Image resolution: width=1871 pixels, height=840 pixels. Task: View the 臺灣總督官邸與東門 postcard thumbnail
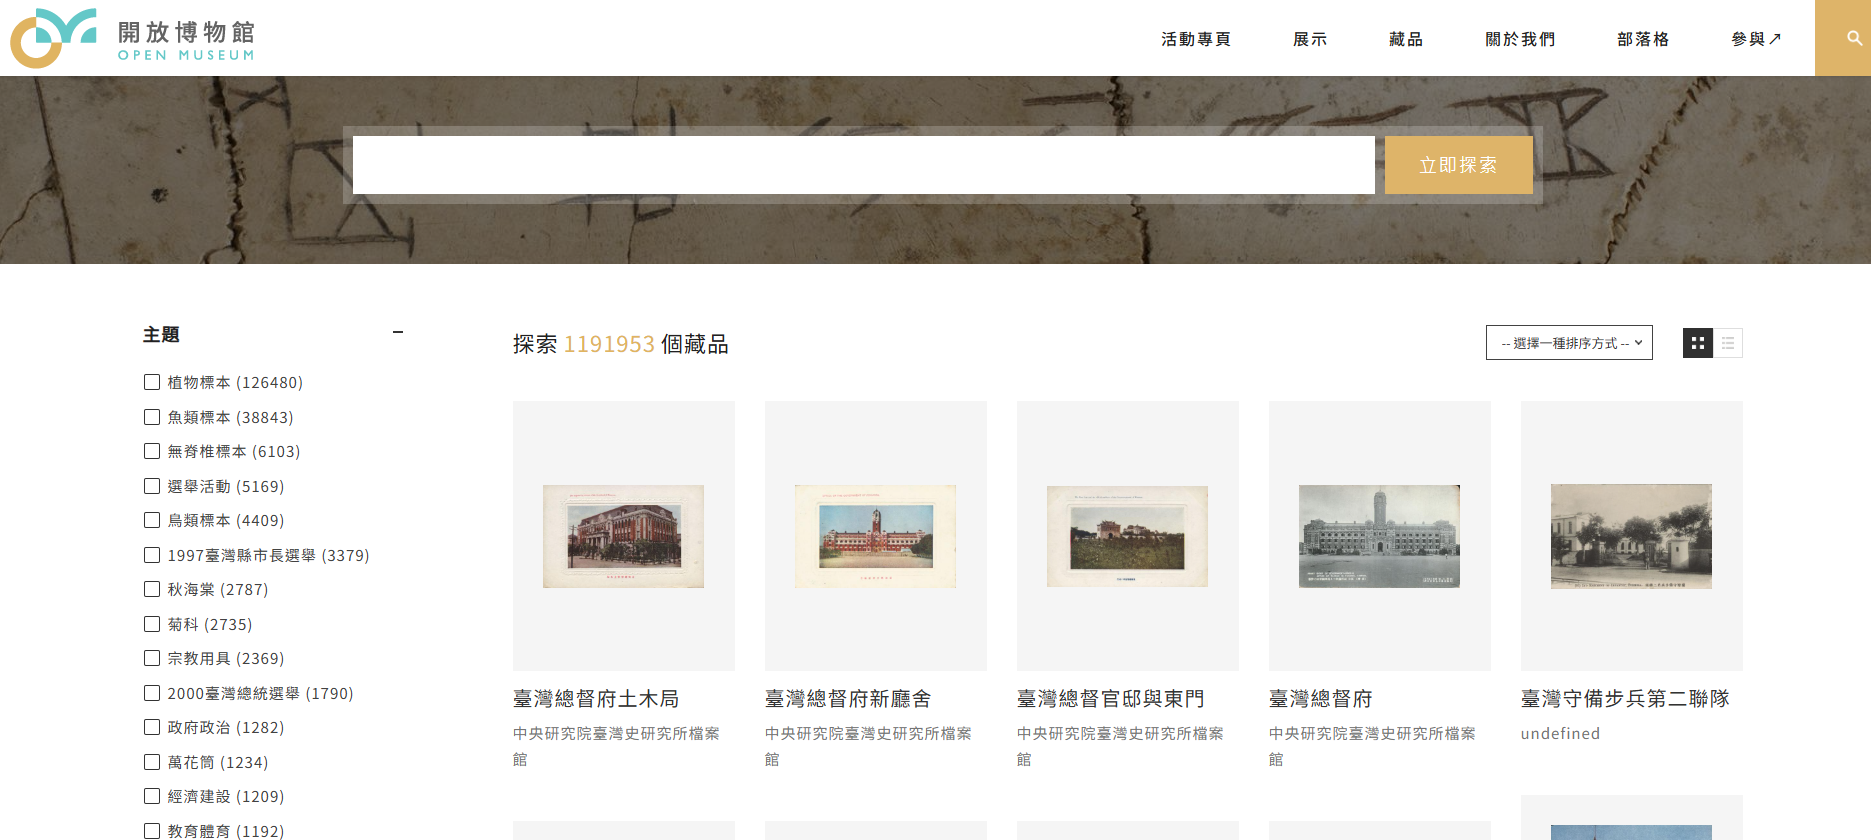pyautogui.click(x=1128, y=536)
